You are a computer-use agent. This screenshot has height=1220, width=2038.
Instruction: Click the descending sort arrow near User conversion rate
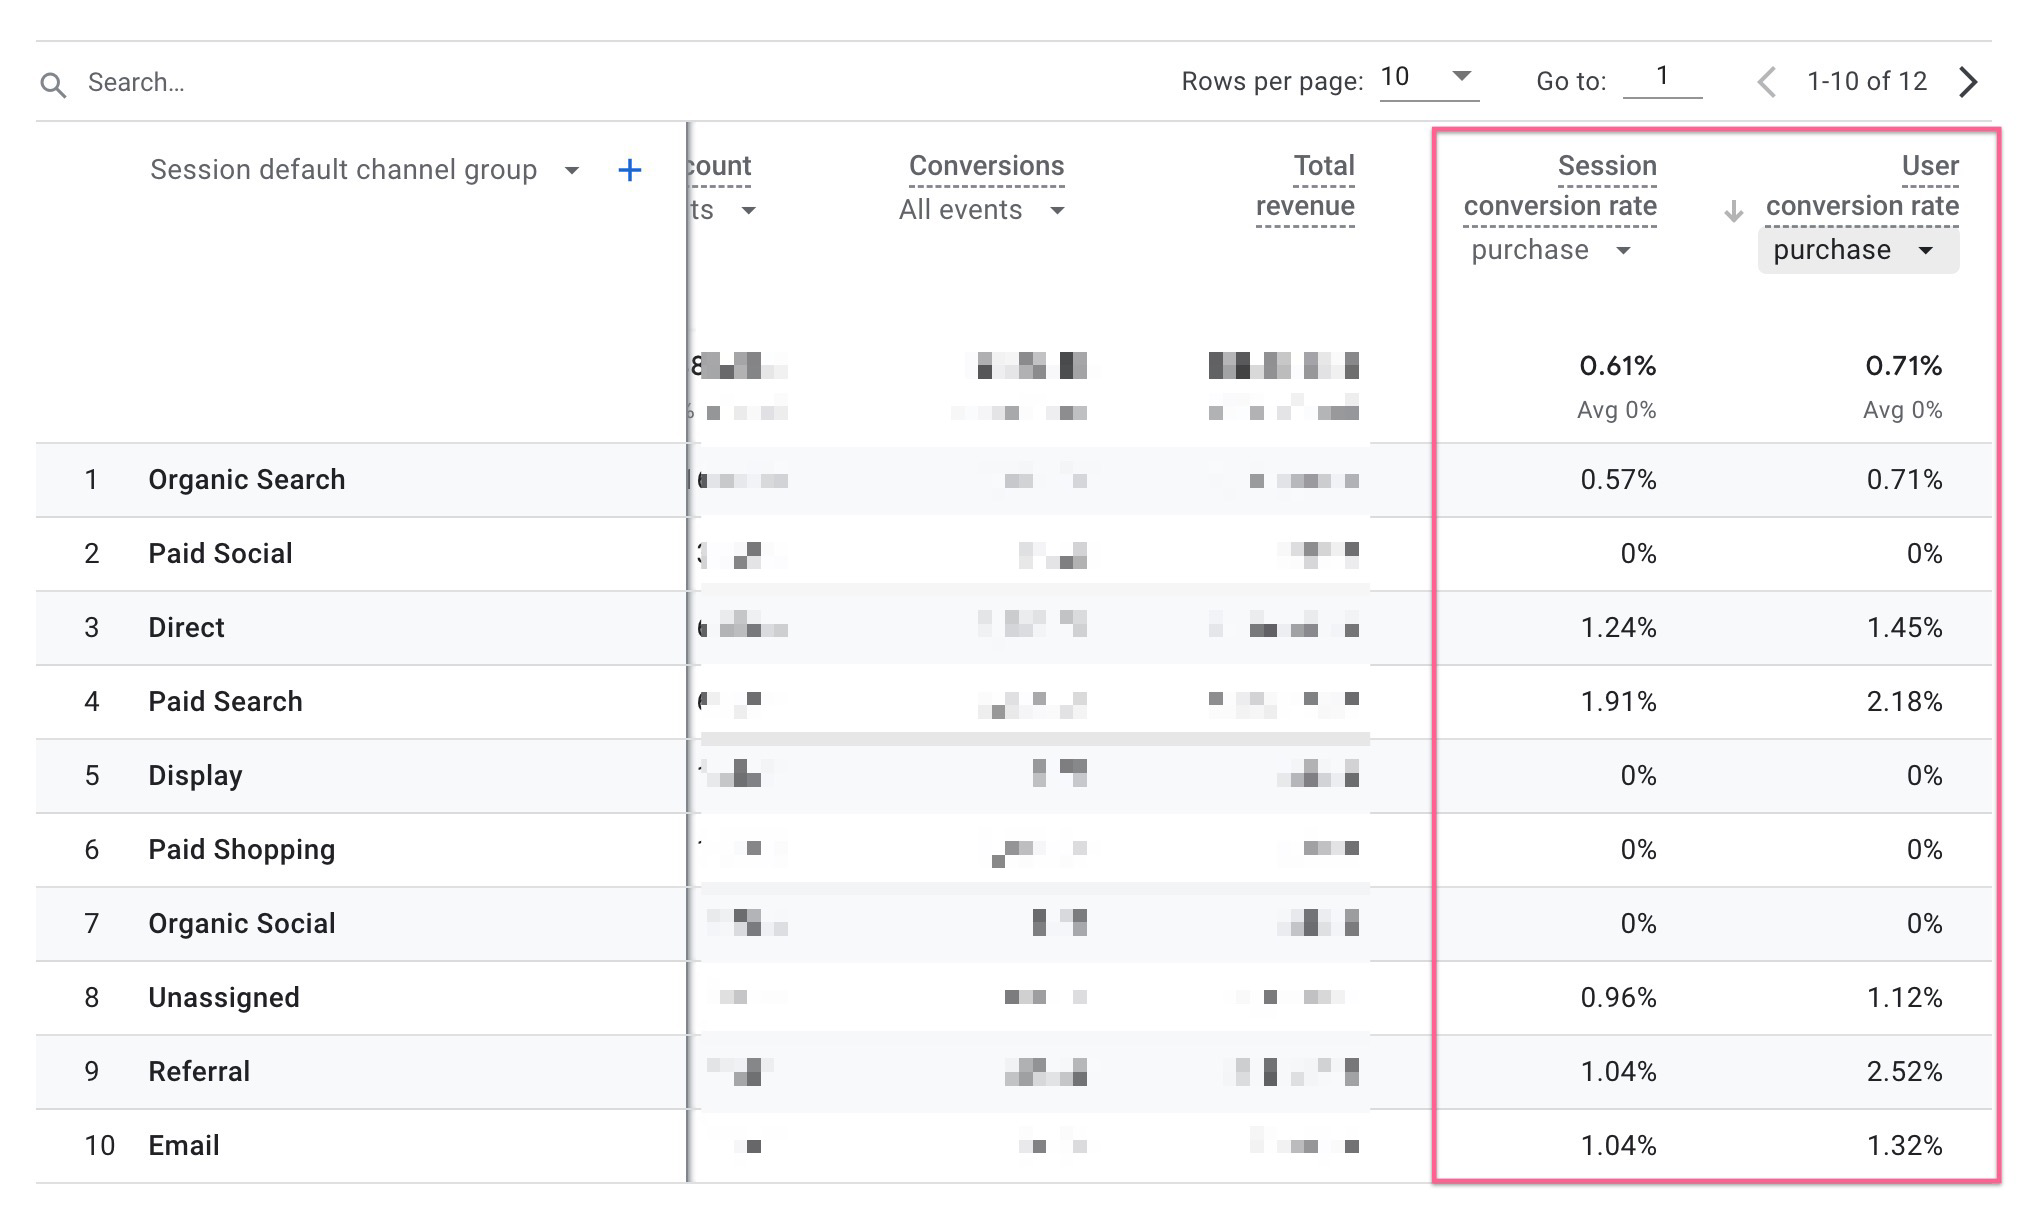(1731, 210)
